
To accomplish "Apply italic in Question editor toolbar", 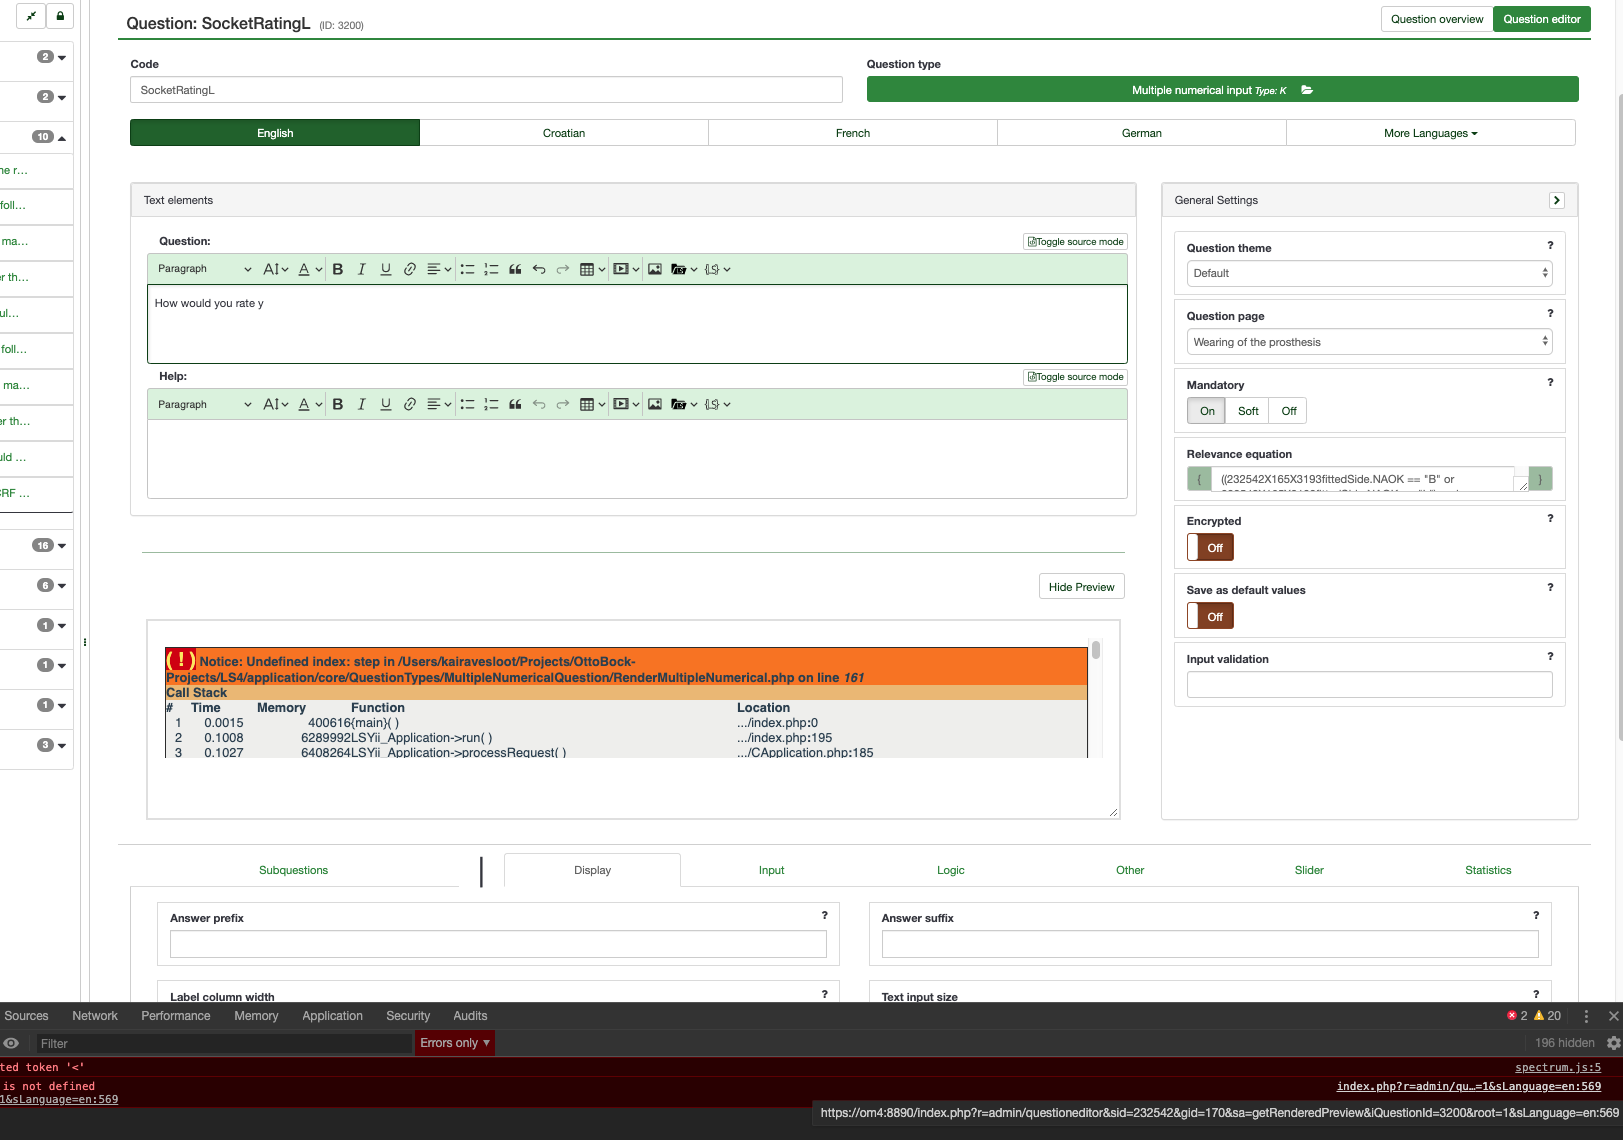I will [x=362, y=269].
